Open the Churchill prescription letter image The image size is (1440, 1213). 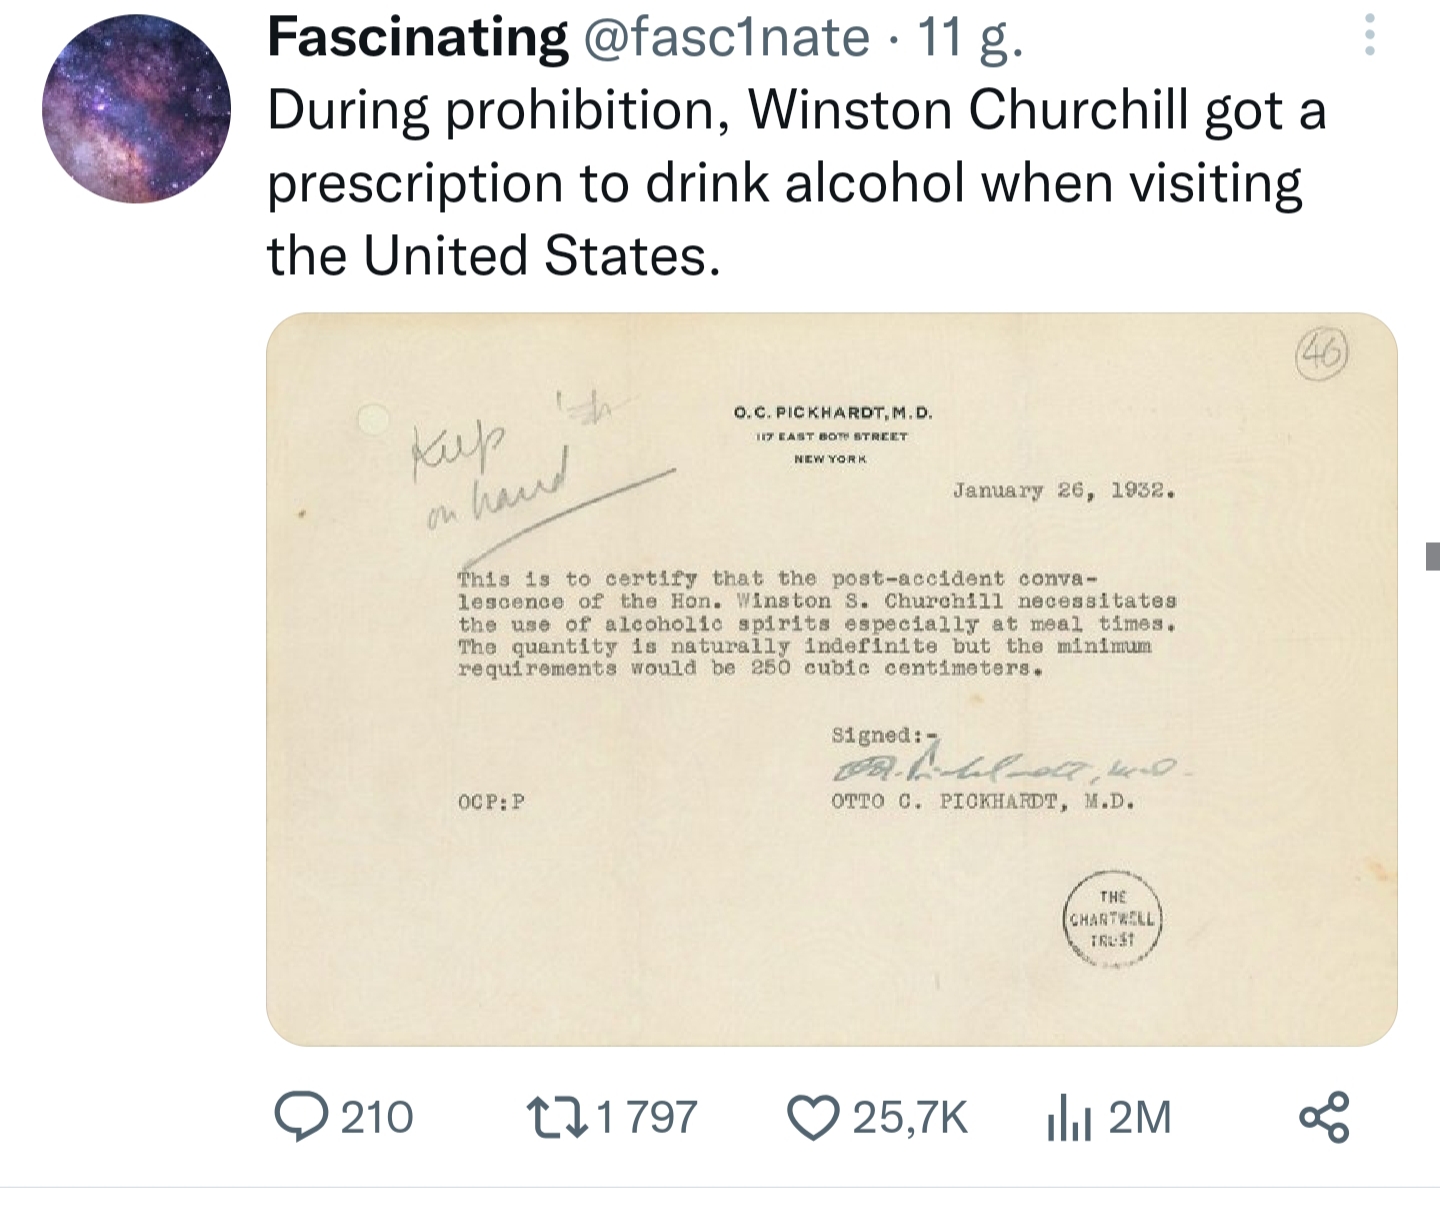coord(831,679)
